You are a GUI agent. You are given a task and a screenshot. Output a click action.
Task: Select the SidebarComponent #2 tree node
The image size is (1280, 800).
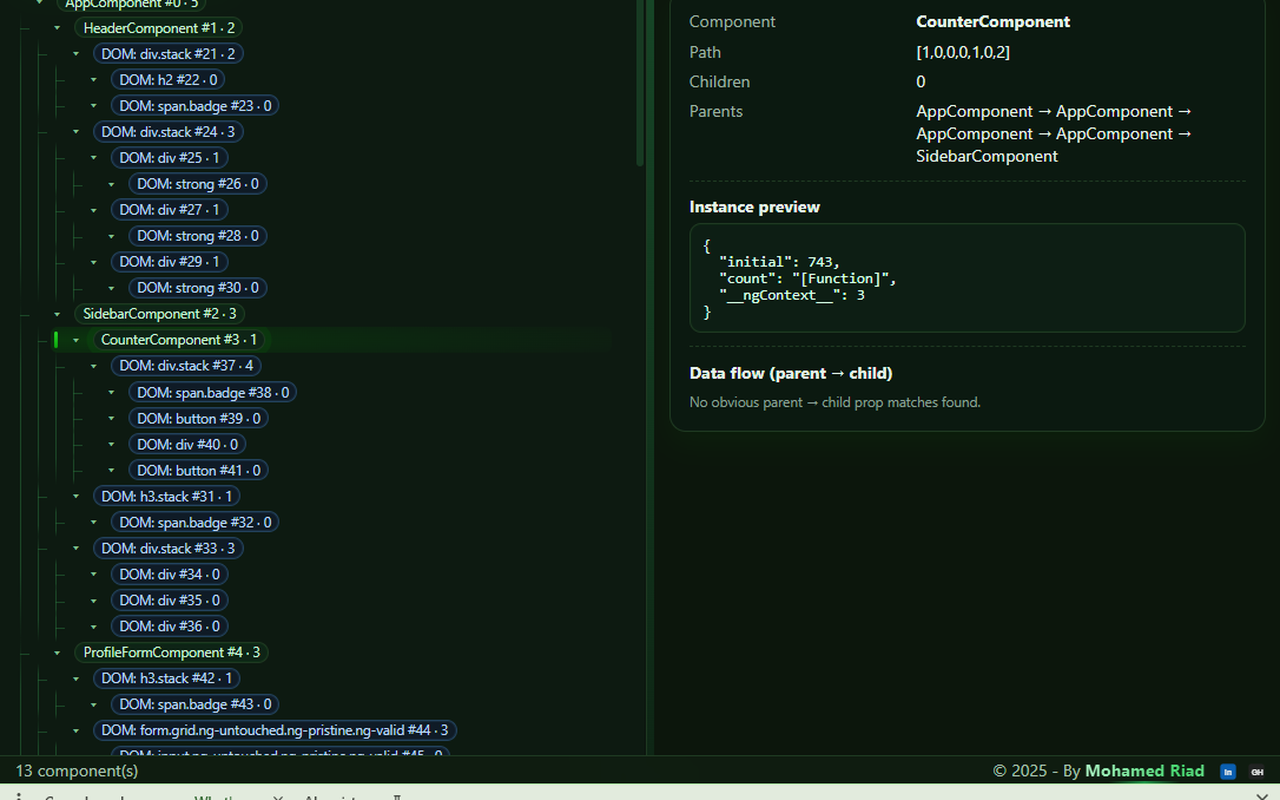tap(159, 314)
